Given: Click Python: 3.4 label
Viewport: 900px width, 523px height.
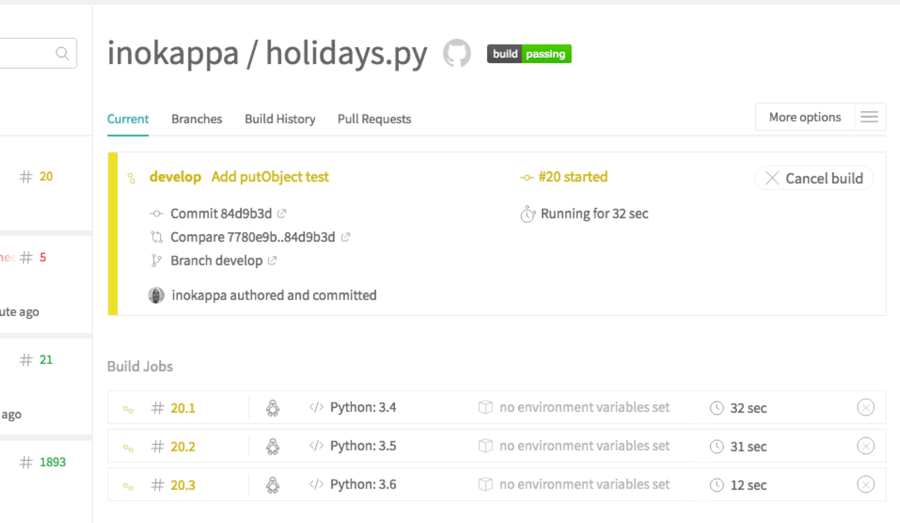Looking at the screenshot, I should point(363,407).
